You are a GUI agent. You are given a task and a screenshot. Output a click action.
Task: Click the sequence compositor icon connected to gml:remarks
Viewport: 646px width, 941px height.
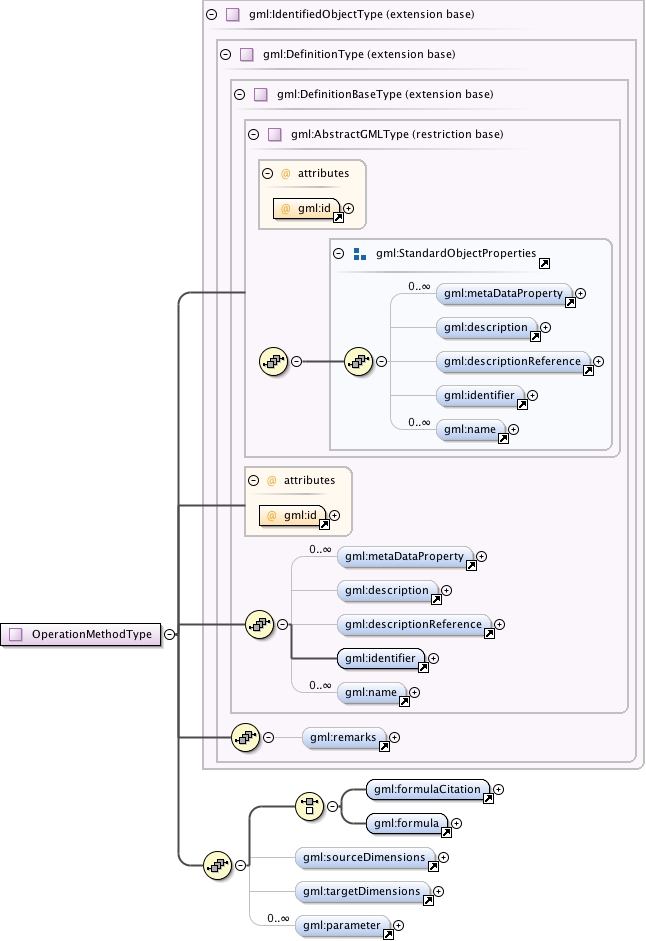[x=246, y=738]
